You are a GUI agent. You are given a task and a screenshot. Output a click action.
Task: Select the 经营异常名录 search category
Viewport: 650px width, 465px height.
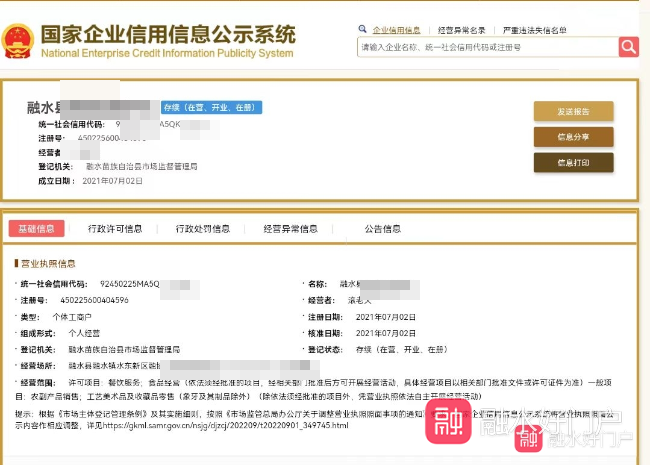point(461,30)
